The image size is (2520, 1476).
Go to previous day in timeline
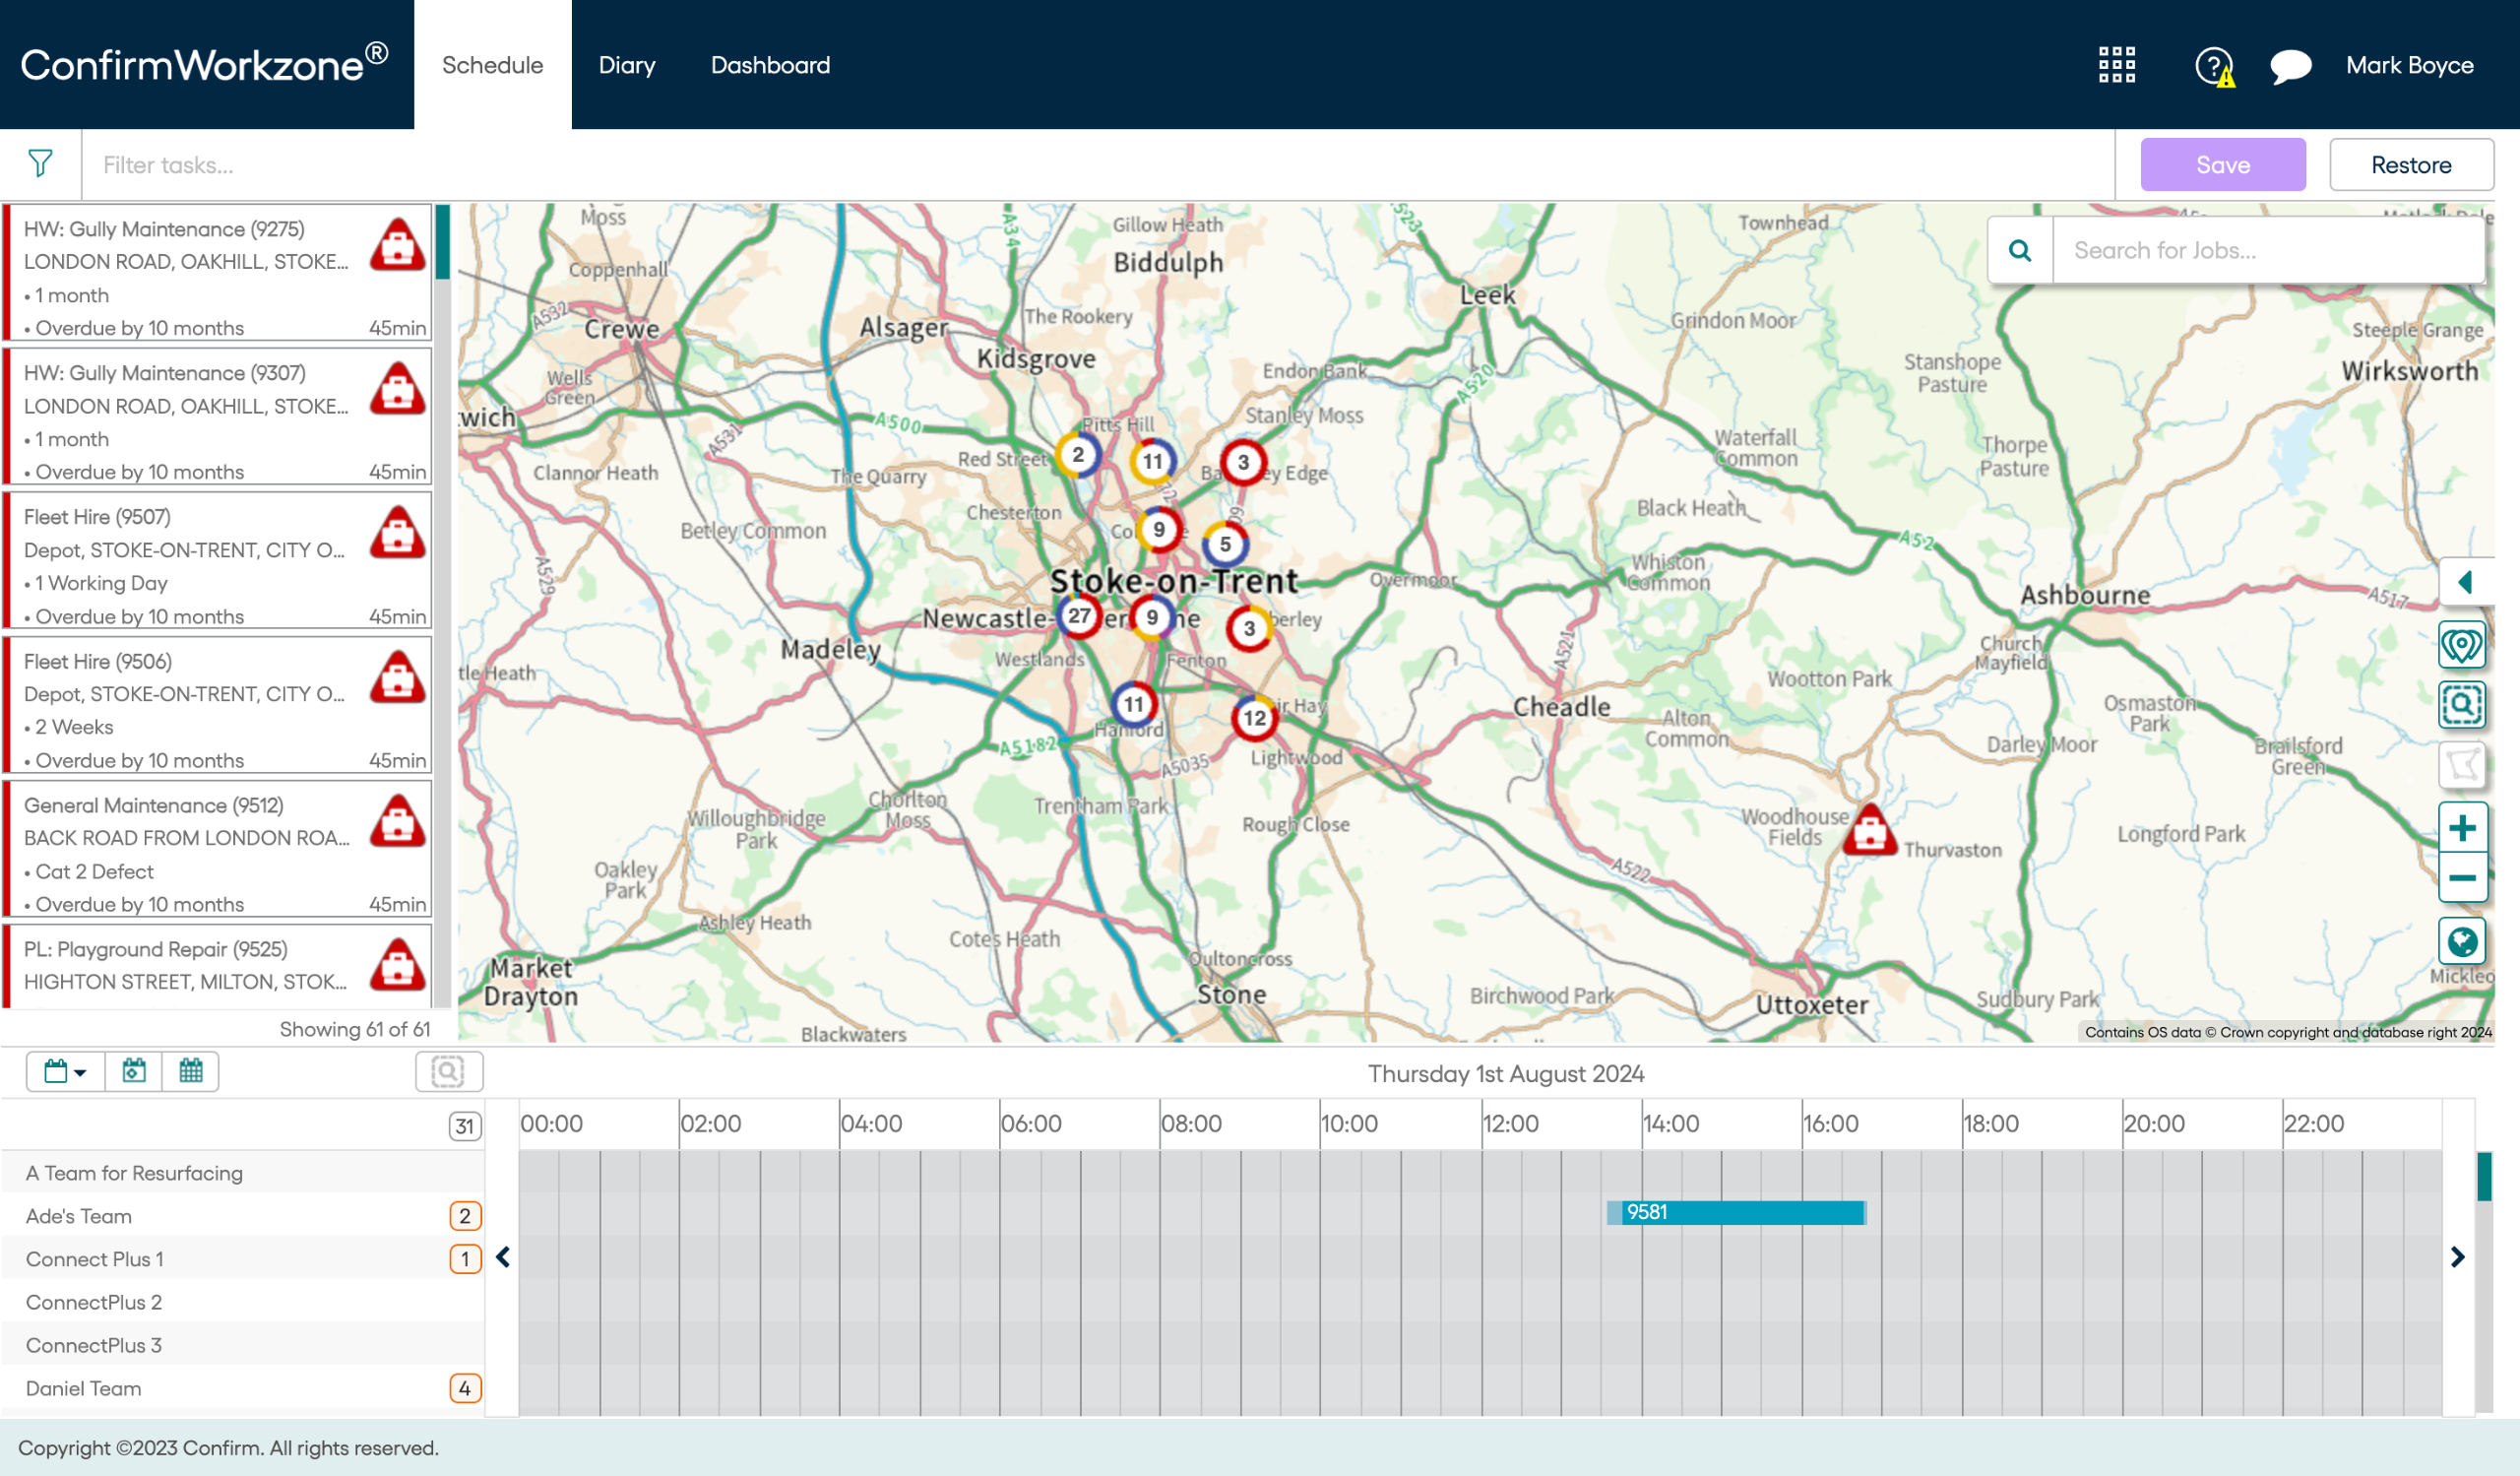pos(503,1257)
